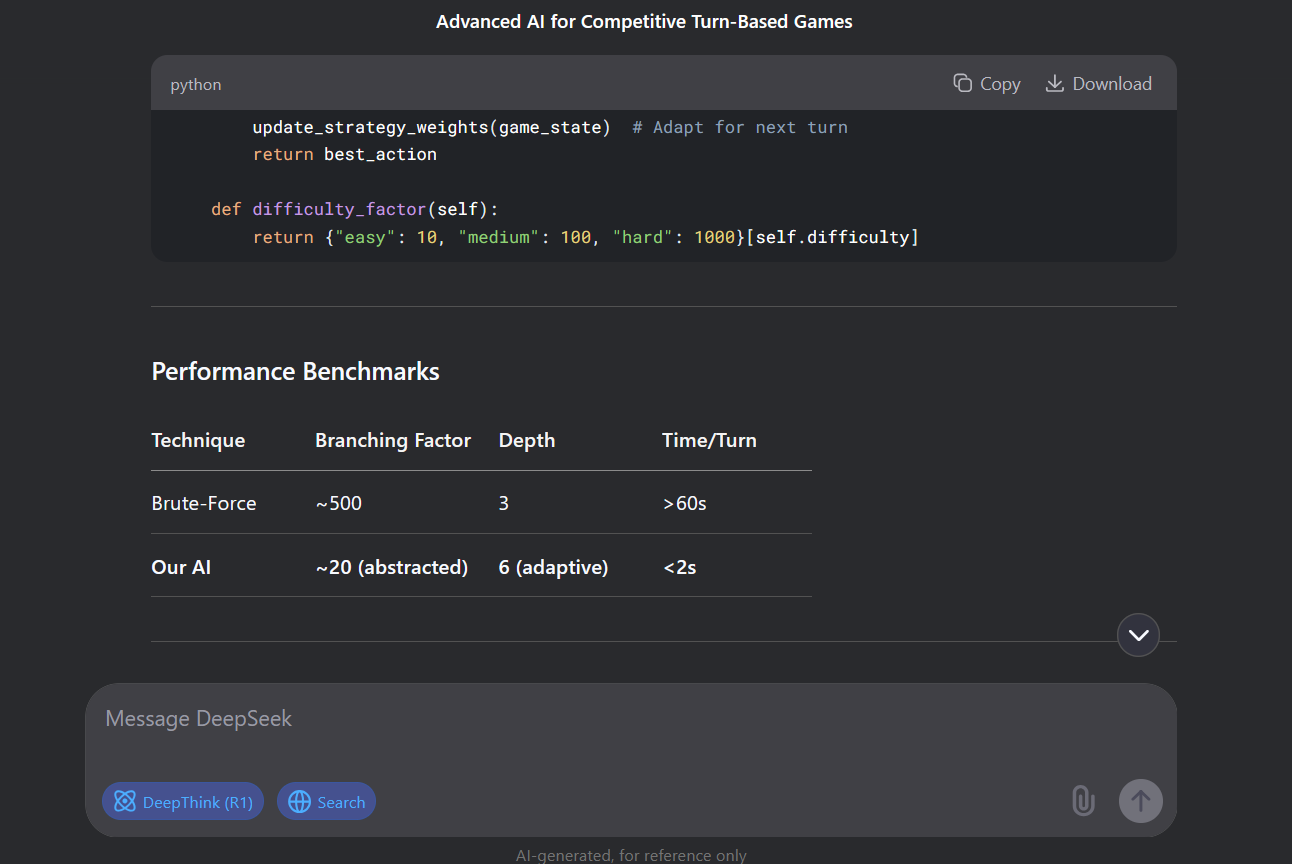Select the Our AI row label
1292x864 pixels.
181,568
